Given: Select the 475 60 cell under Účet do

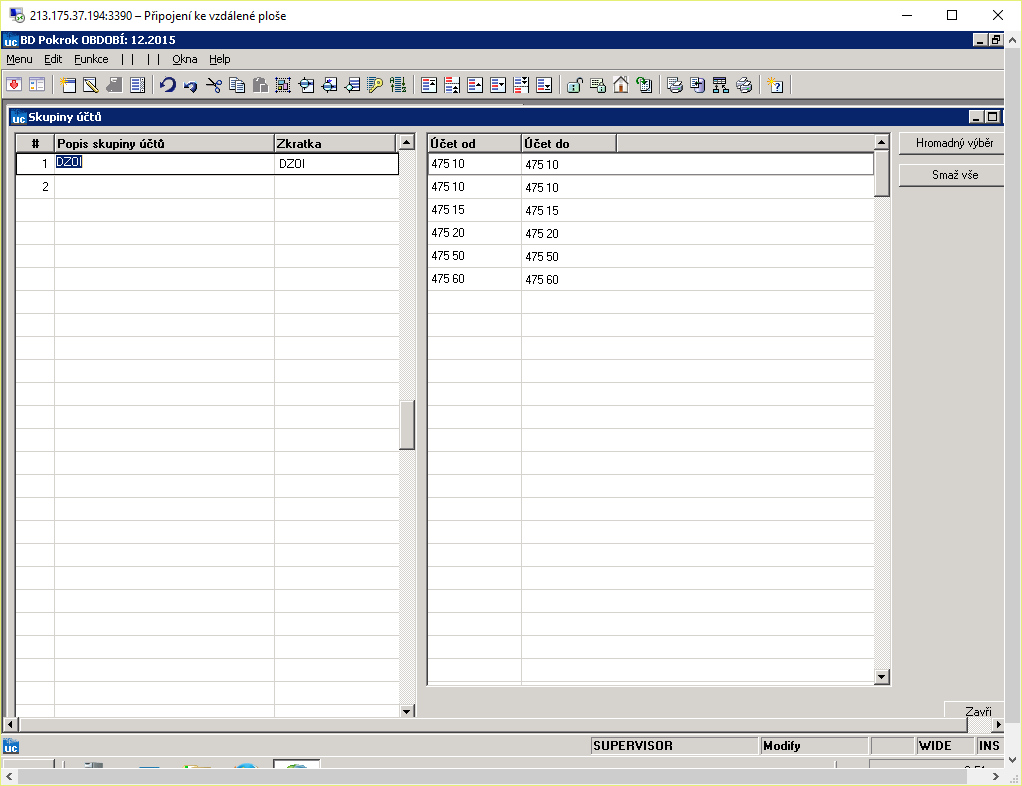Looking at the screenshot, I should 697,279.
